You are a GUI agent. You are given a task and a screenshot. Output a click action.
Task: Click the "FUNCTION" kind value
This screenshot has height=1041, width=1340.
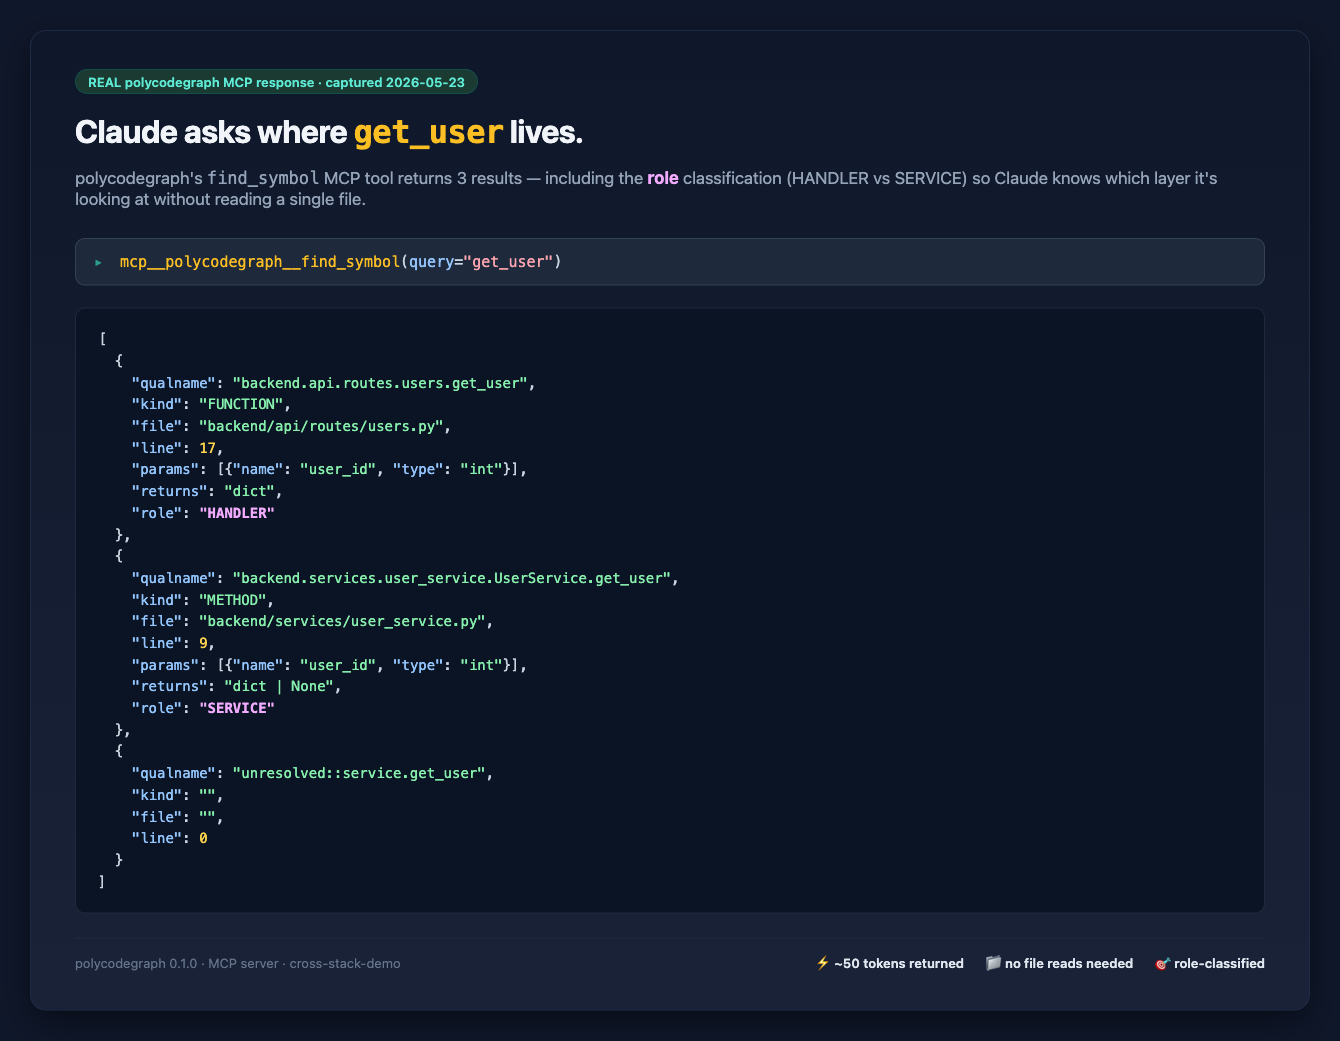click(x=243, y=404)
